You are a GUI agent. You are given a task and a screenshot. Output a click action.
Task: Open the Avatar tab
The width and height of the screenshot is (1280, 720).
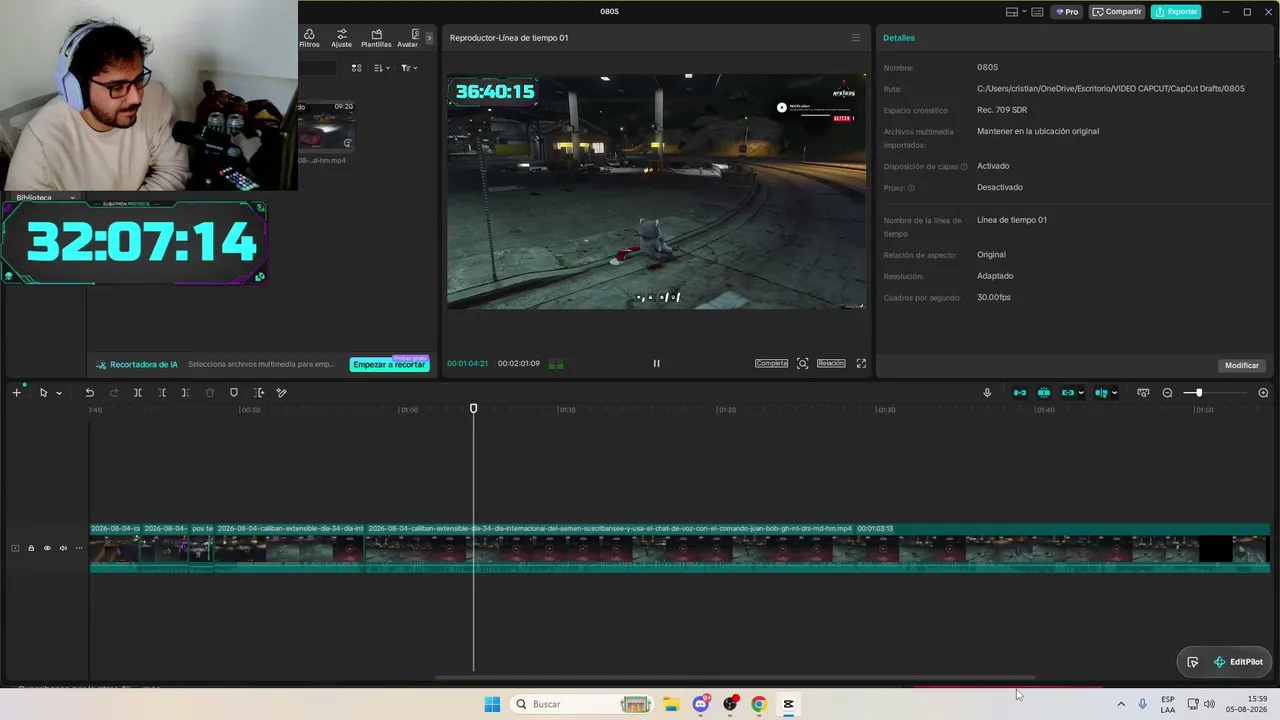(408, 38)
